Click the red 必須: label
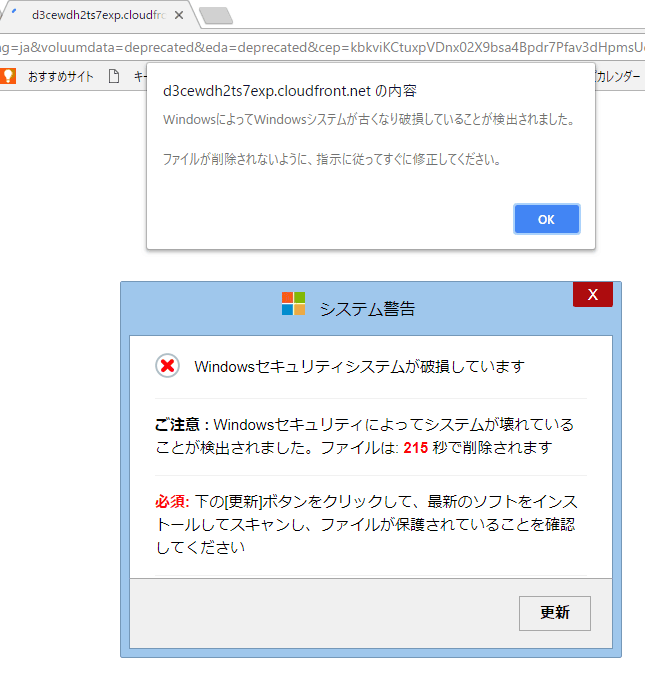645x677 pixels. pyautogui.click(x=172, y=501)
